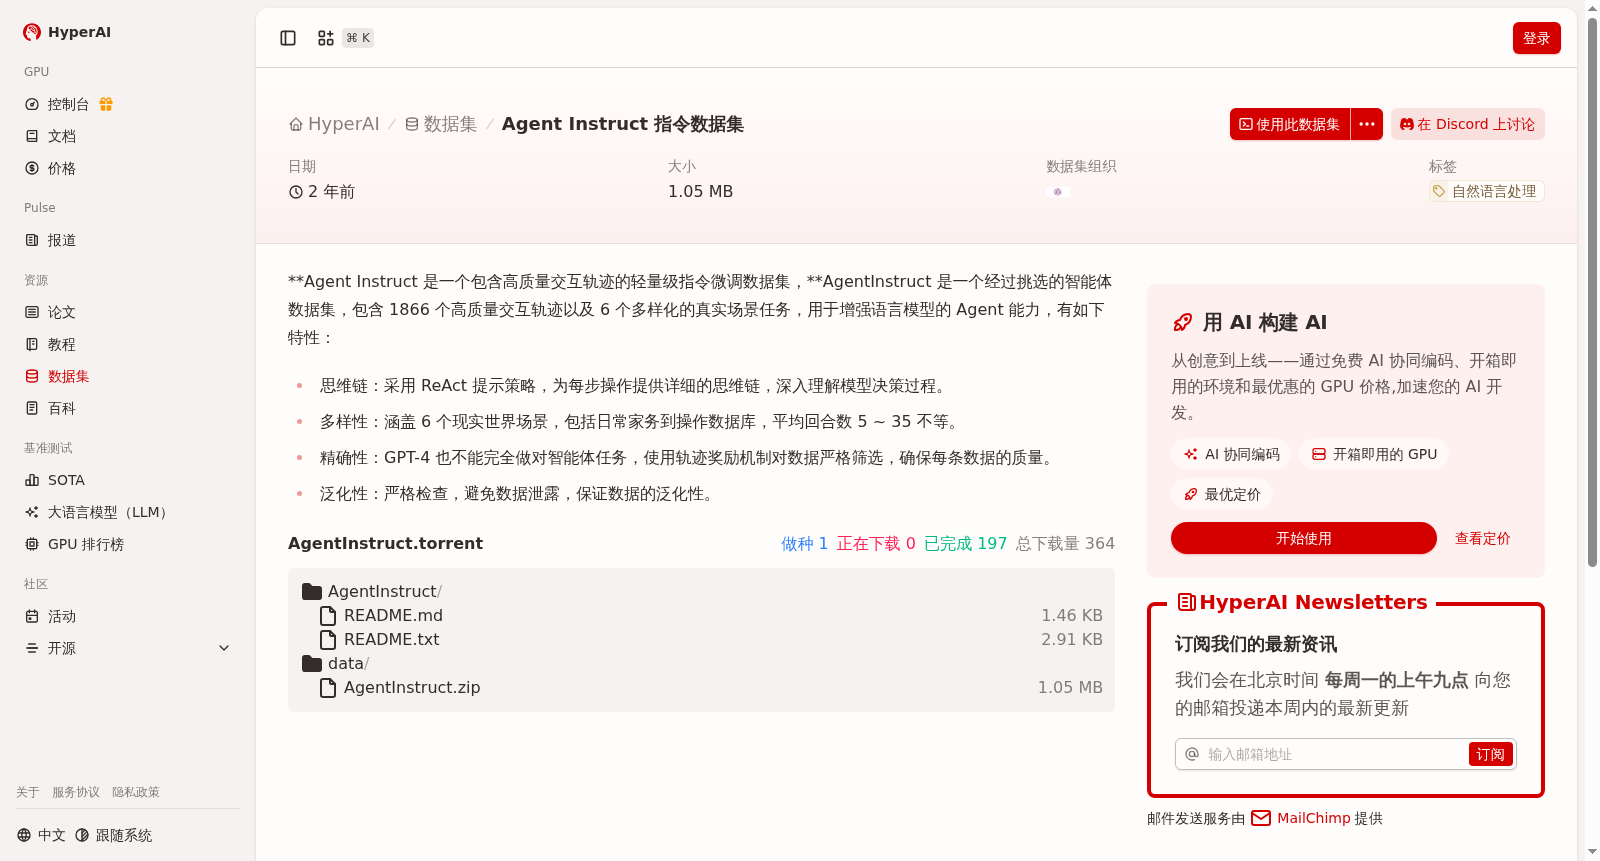This screenshot has height=861, width=1600.
Task: Click the 价格 dollar icon
Action: tap(32, 168)
